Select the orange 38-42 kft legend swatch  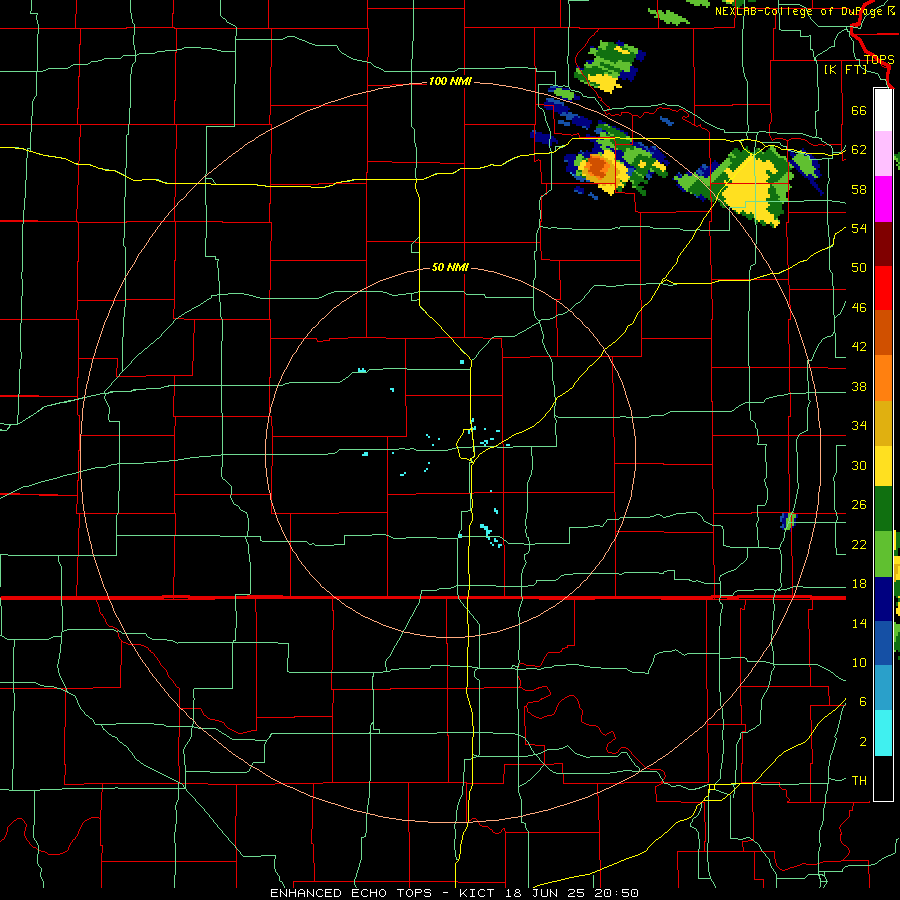(x=883, y=378)
